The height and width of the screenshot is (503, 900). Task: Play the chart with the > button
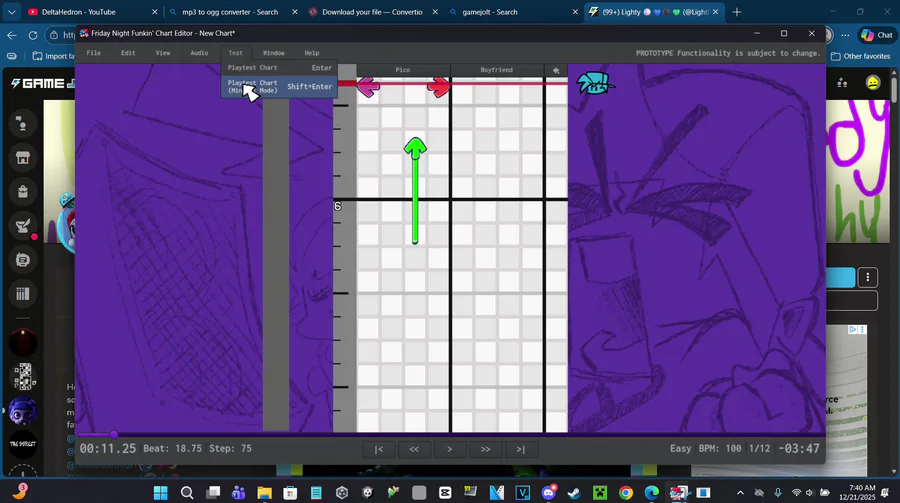(449, 449)
